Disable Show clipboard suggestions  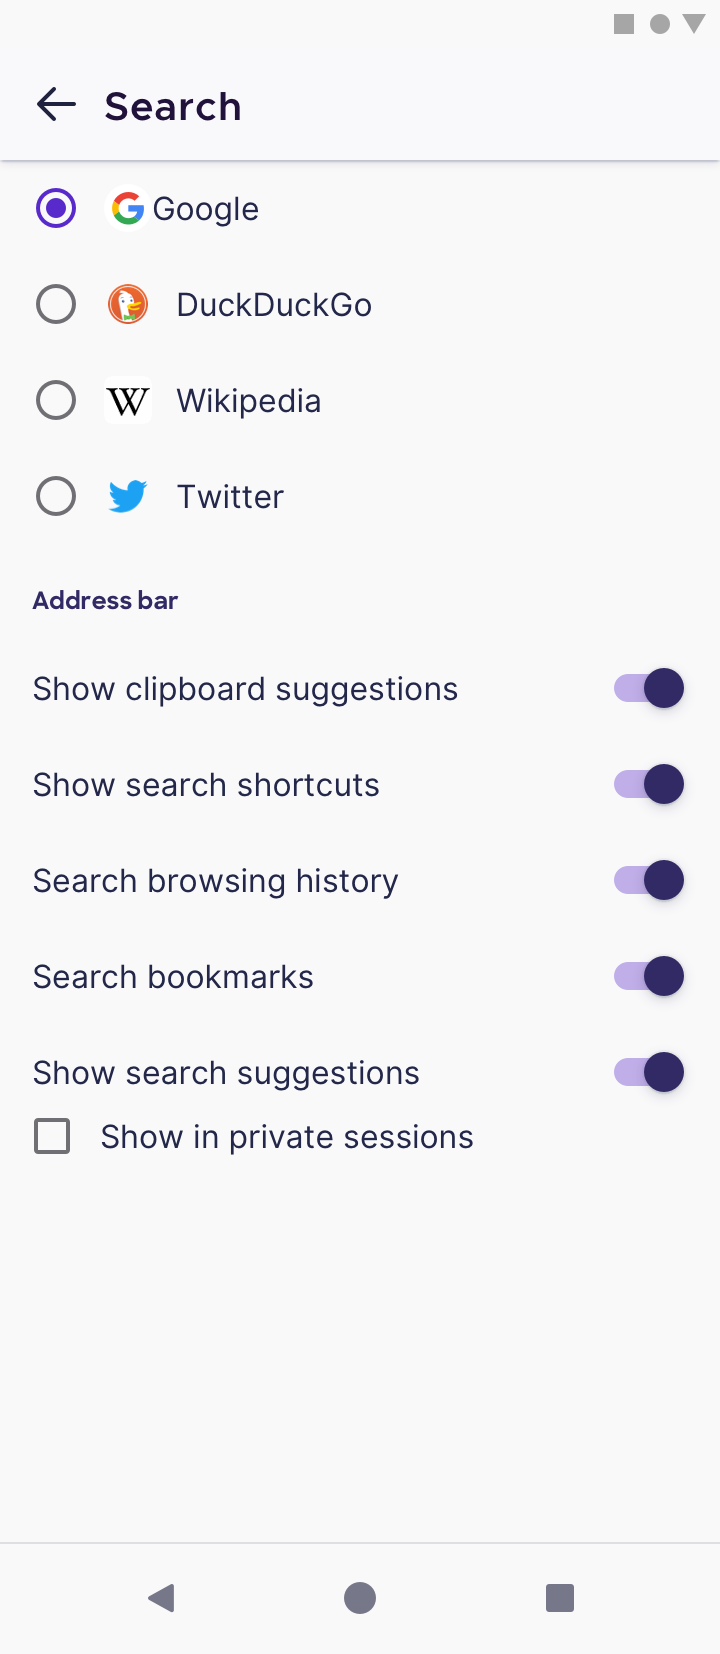click(x=648, y=688)
